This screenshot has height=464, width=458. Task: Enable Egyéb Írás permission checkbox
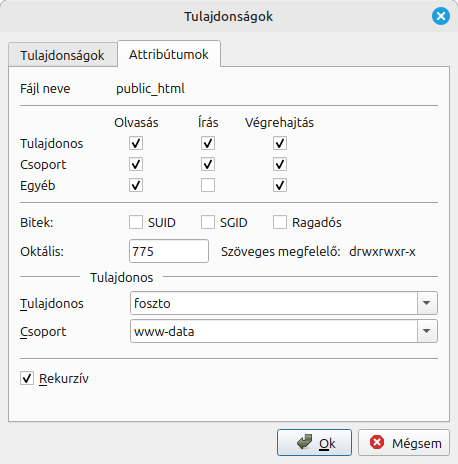click(x=208, y=185)
